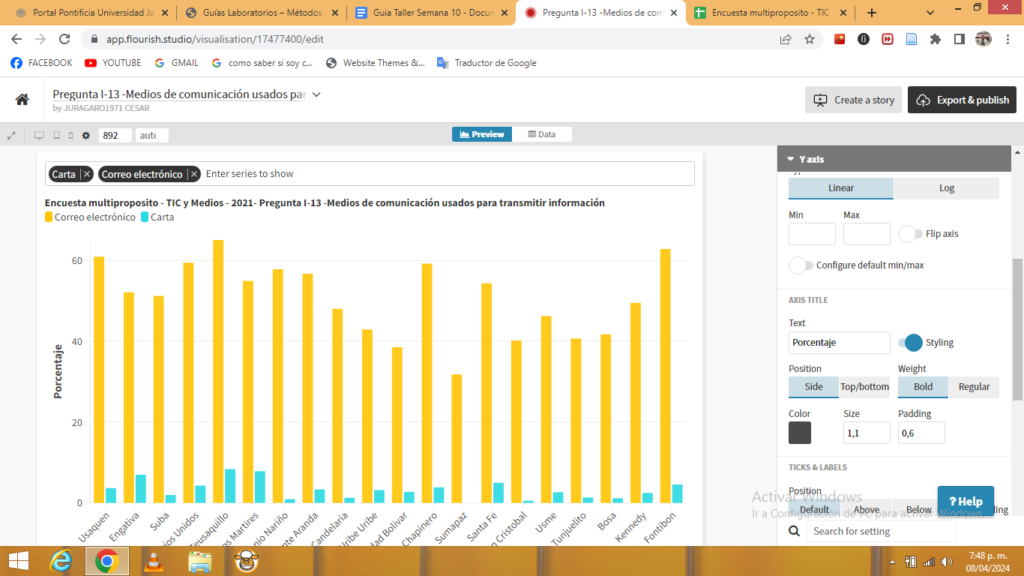Switch to the Data tab
This screenshot has width=1024, height=576.
point(542,135)
